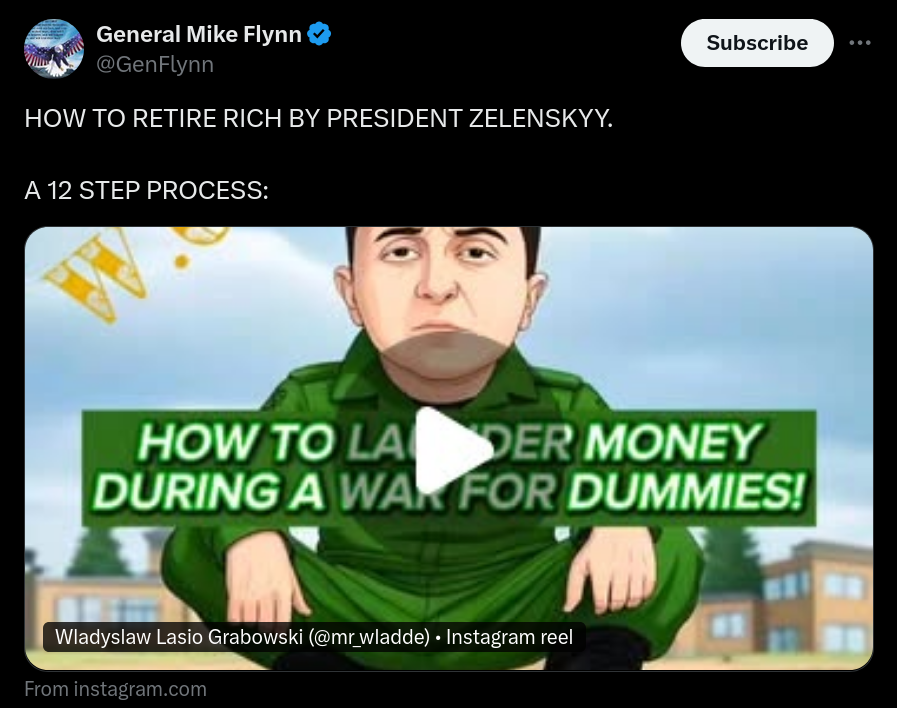The height and width of the screenshot is (708, 897).
Task: Play the embedded Instagram reel video
Action: (454, 451)
